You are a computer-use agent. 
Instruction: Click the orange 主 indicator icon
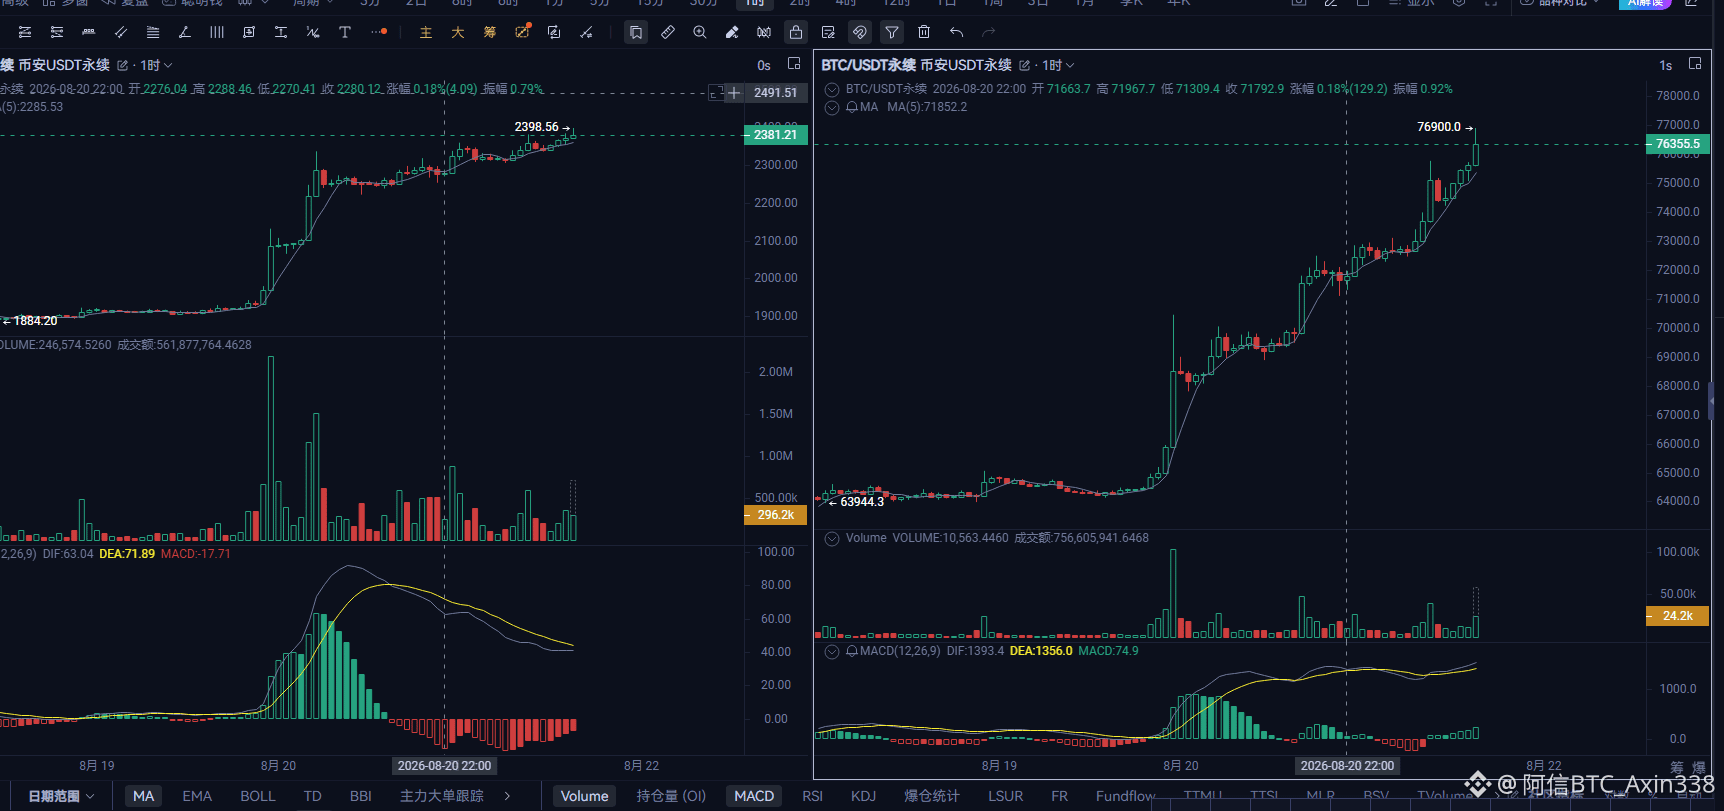(x=426, y=32)
